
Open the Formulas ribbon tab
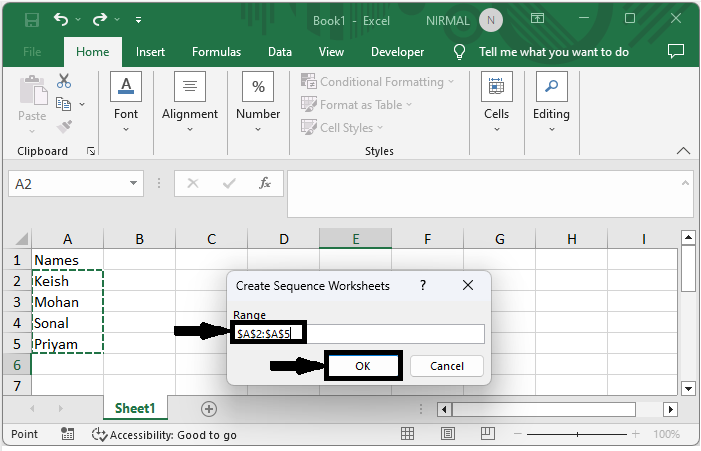coord(216,52)
